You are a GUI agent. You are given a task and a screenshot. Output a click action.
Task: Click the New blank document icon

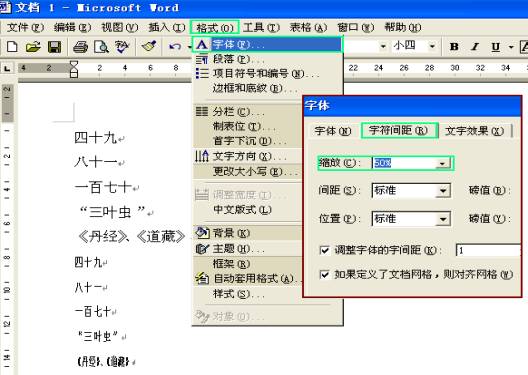(12, 47)
